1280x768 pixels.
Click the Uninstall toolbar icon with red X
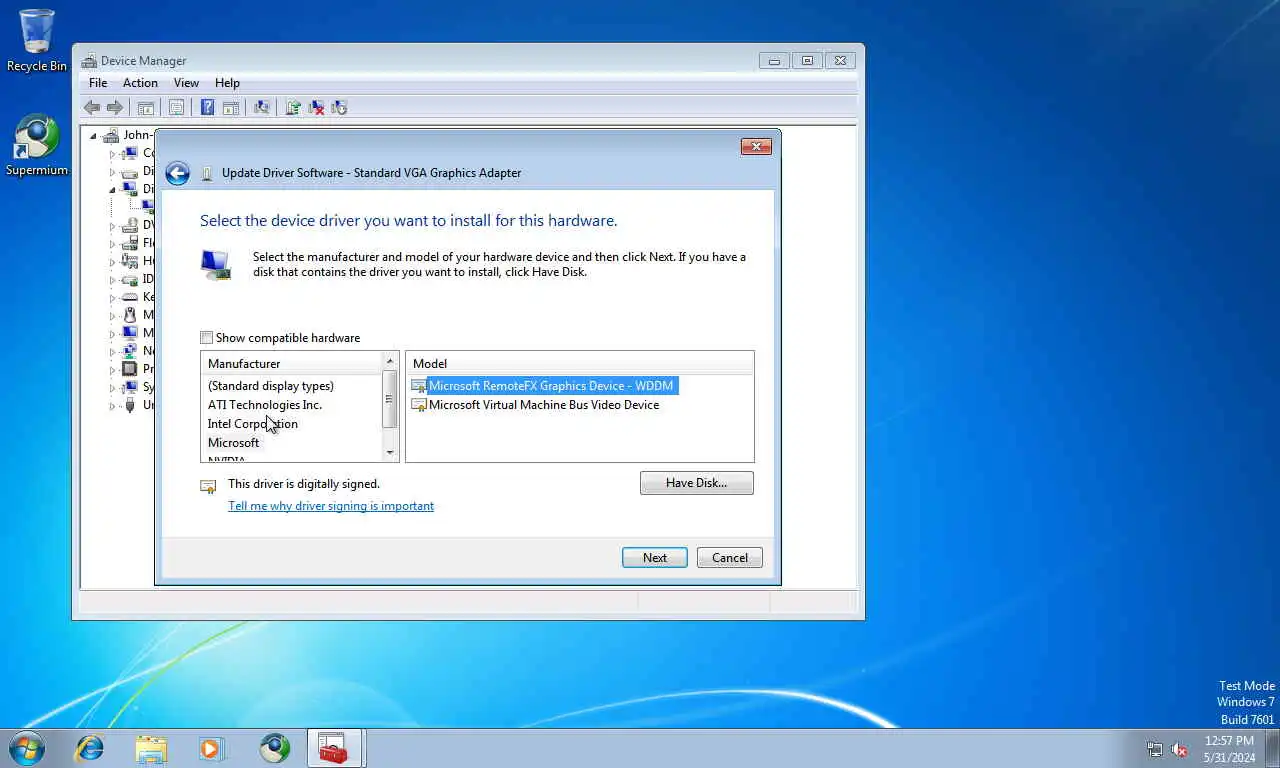pyautogui.click(x=316, y=108)
